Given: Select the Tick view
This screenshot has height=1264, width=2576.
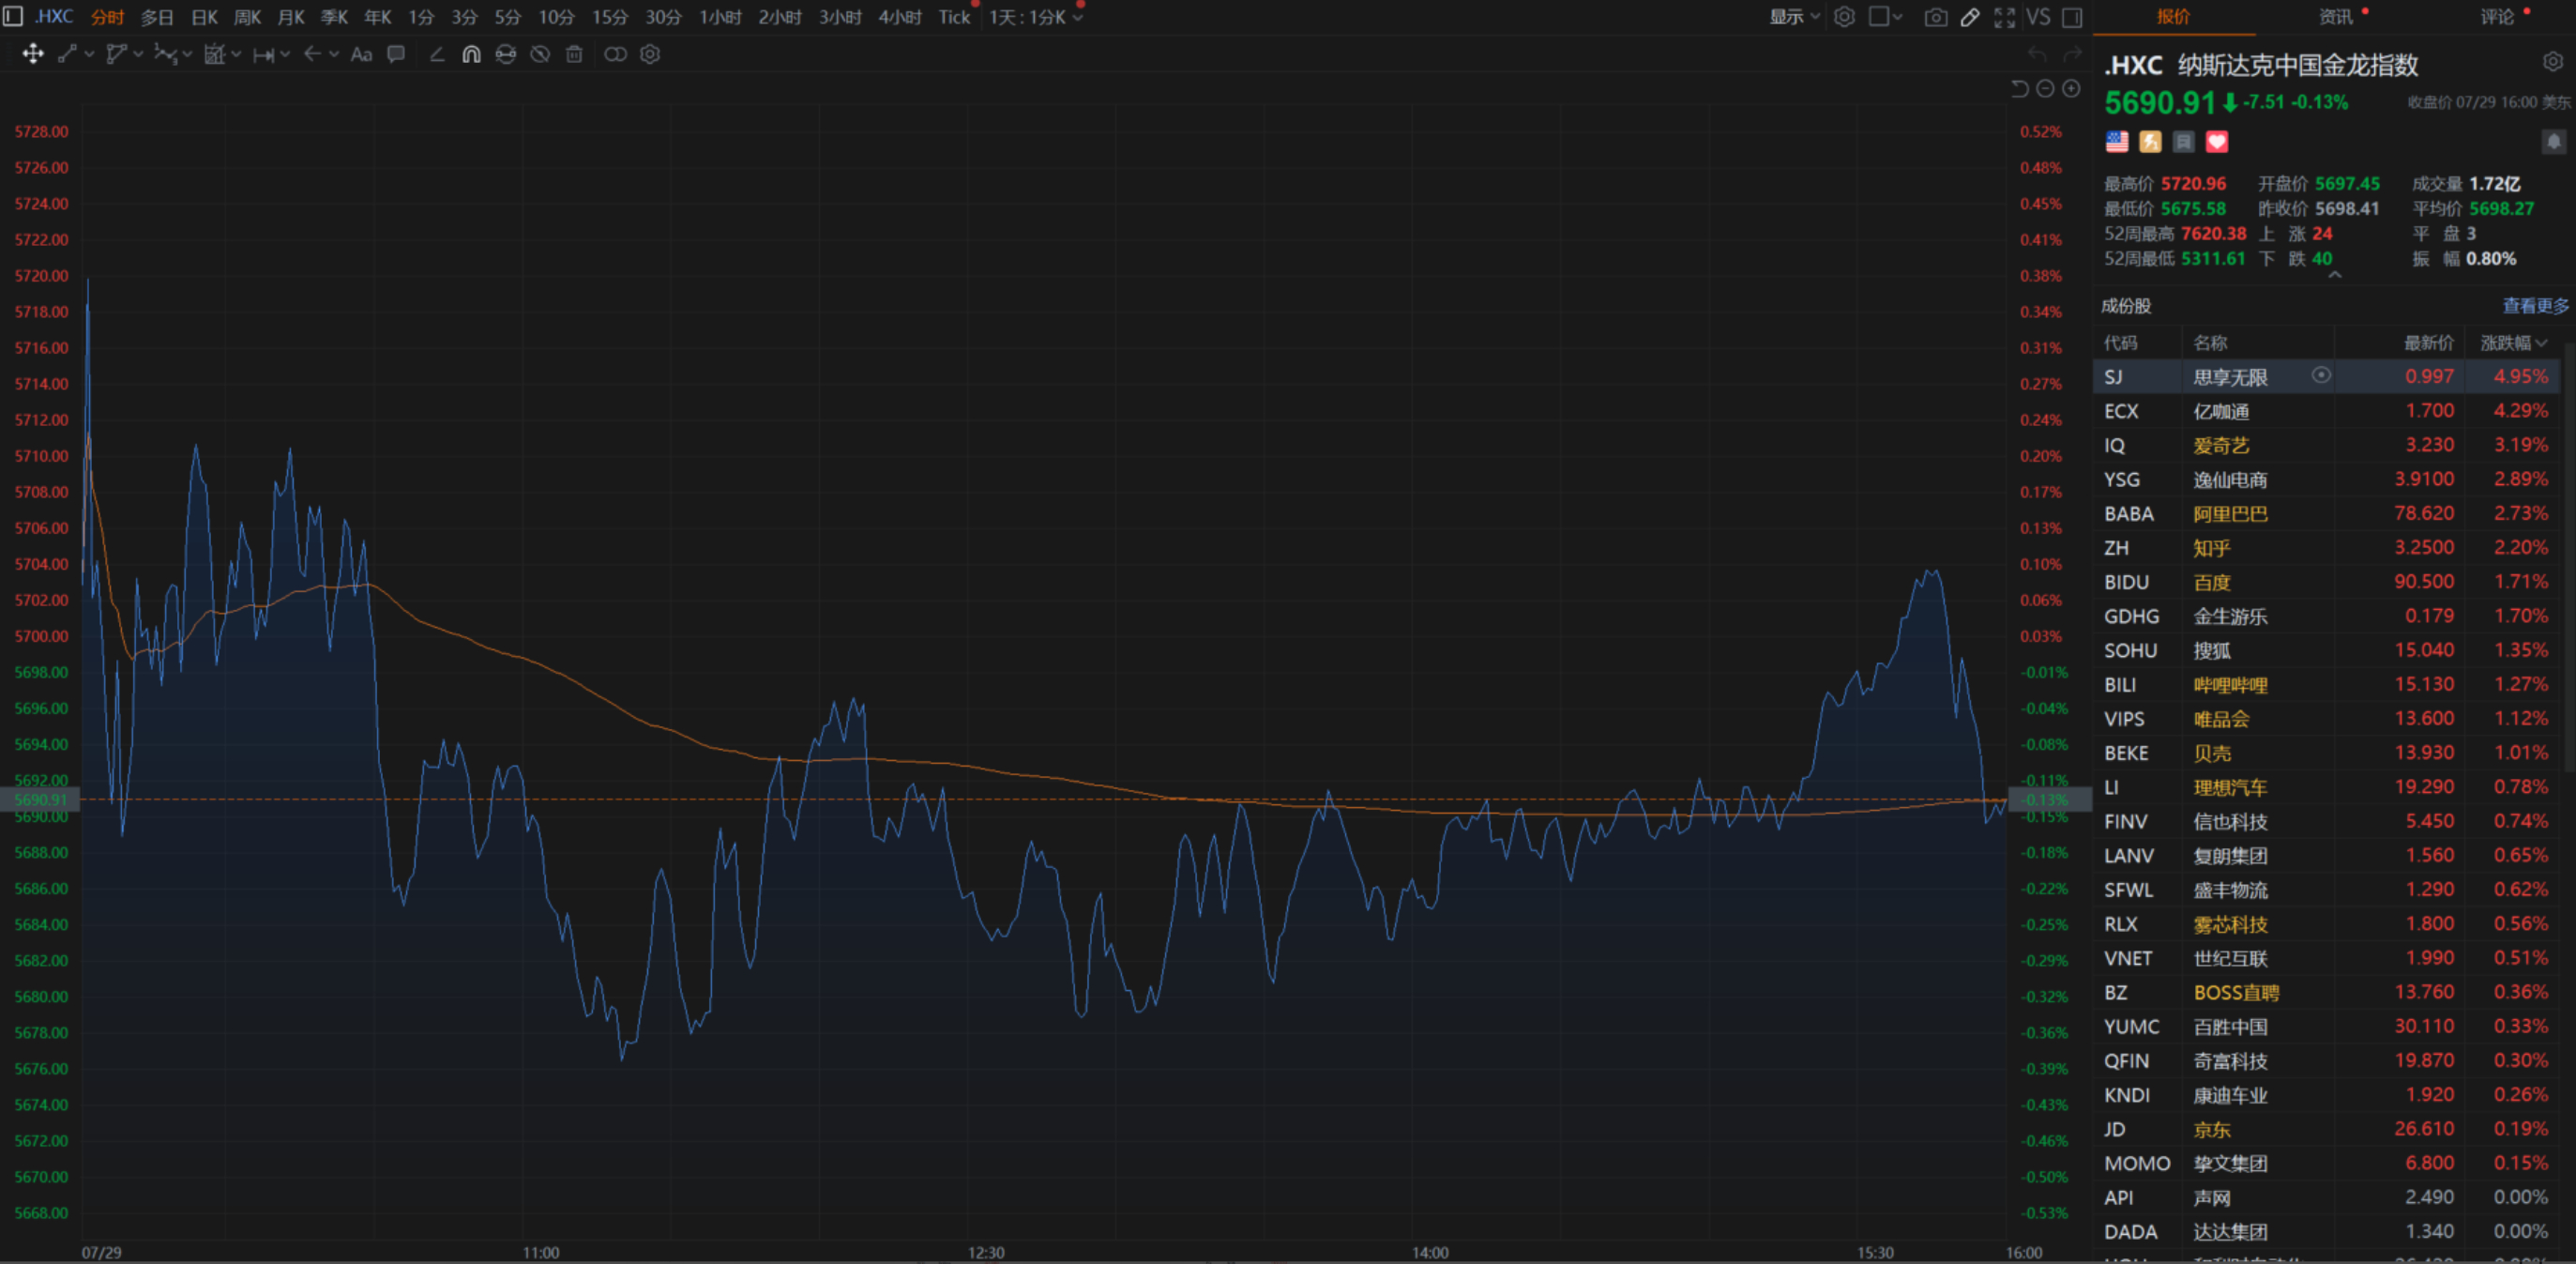Looking at the screenshot, I should coord(954,17).
